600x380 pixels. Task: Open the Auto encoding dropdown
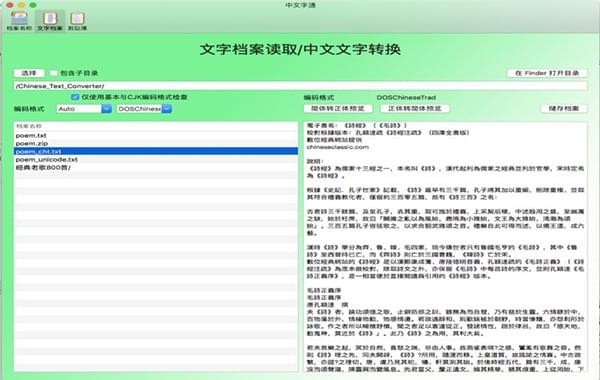pos(84,109)
